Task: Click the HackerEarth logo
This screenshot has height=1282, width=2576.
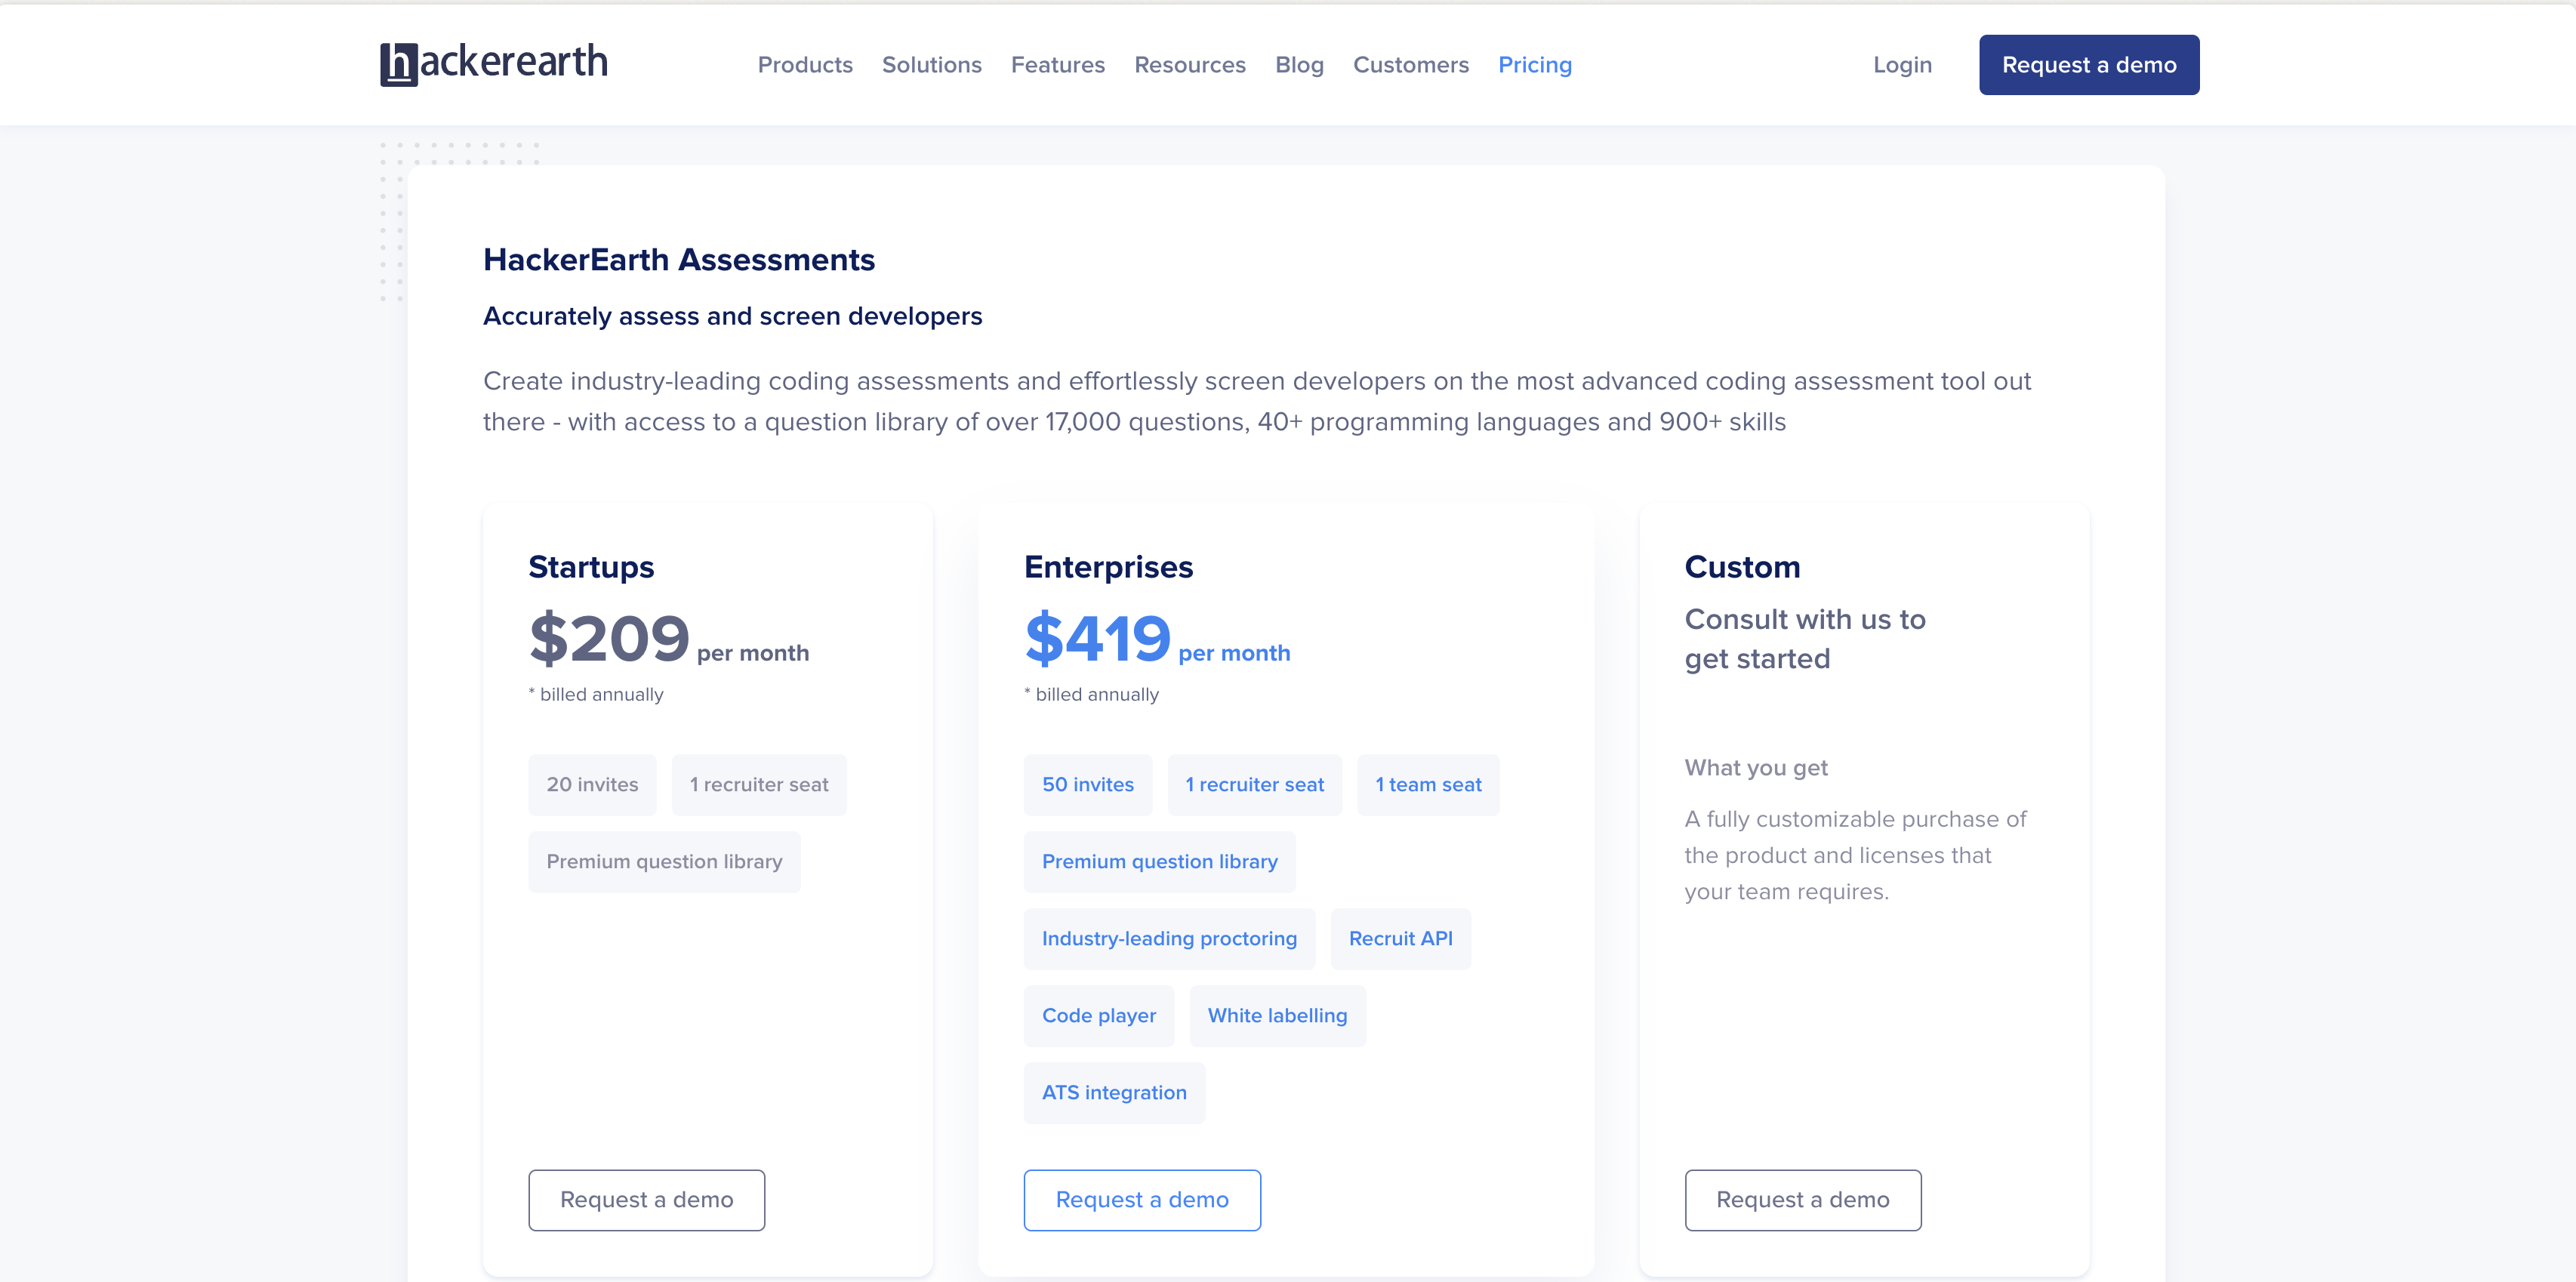Action: pos(493,64)
